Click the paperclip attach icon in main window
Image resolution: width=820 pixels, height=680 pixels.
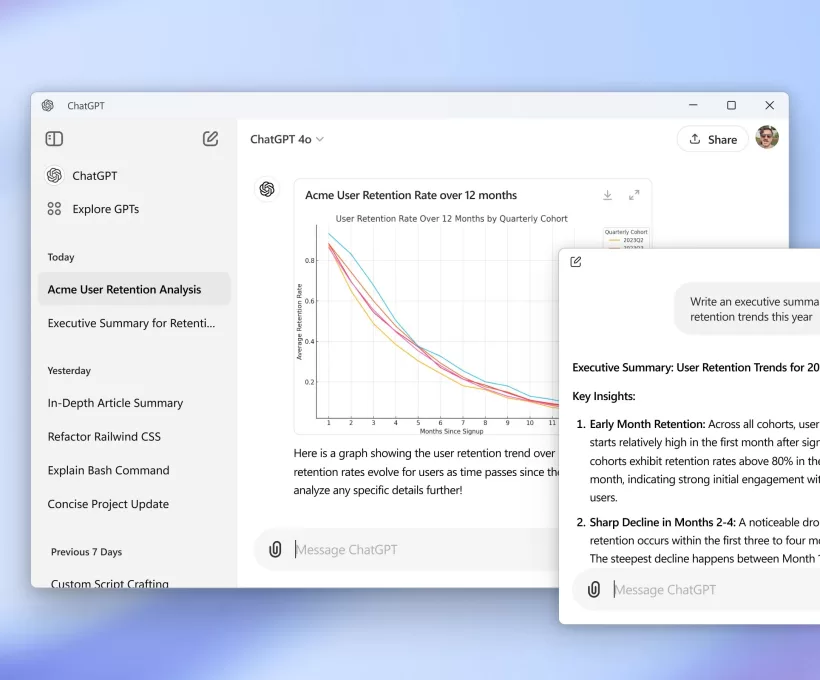(275, 549)
